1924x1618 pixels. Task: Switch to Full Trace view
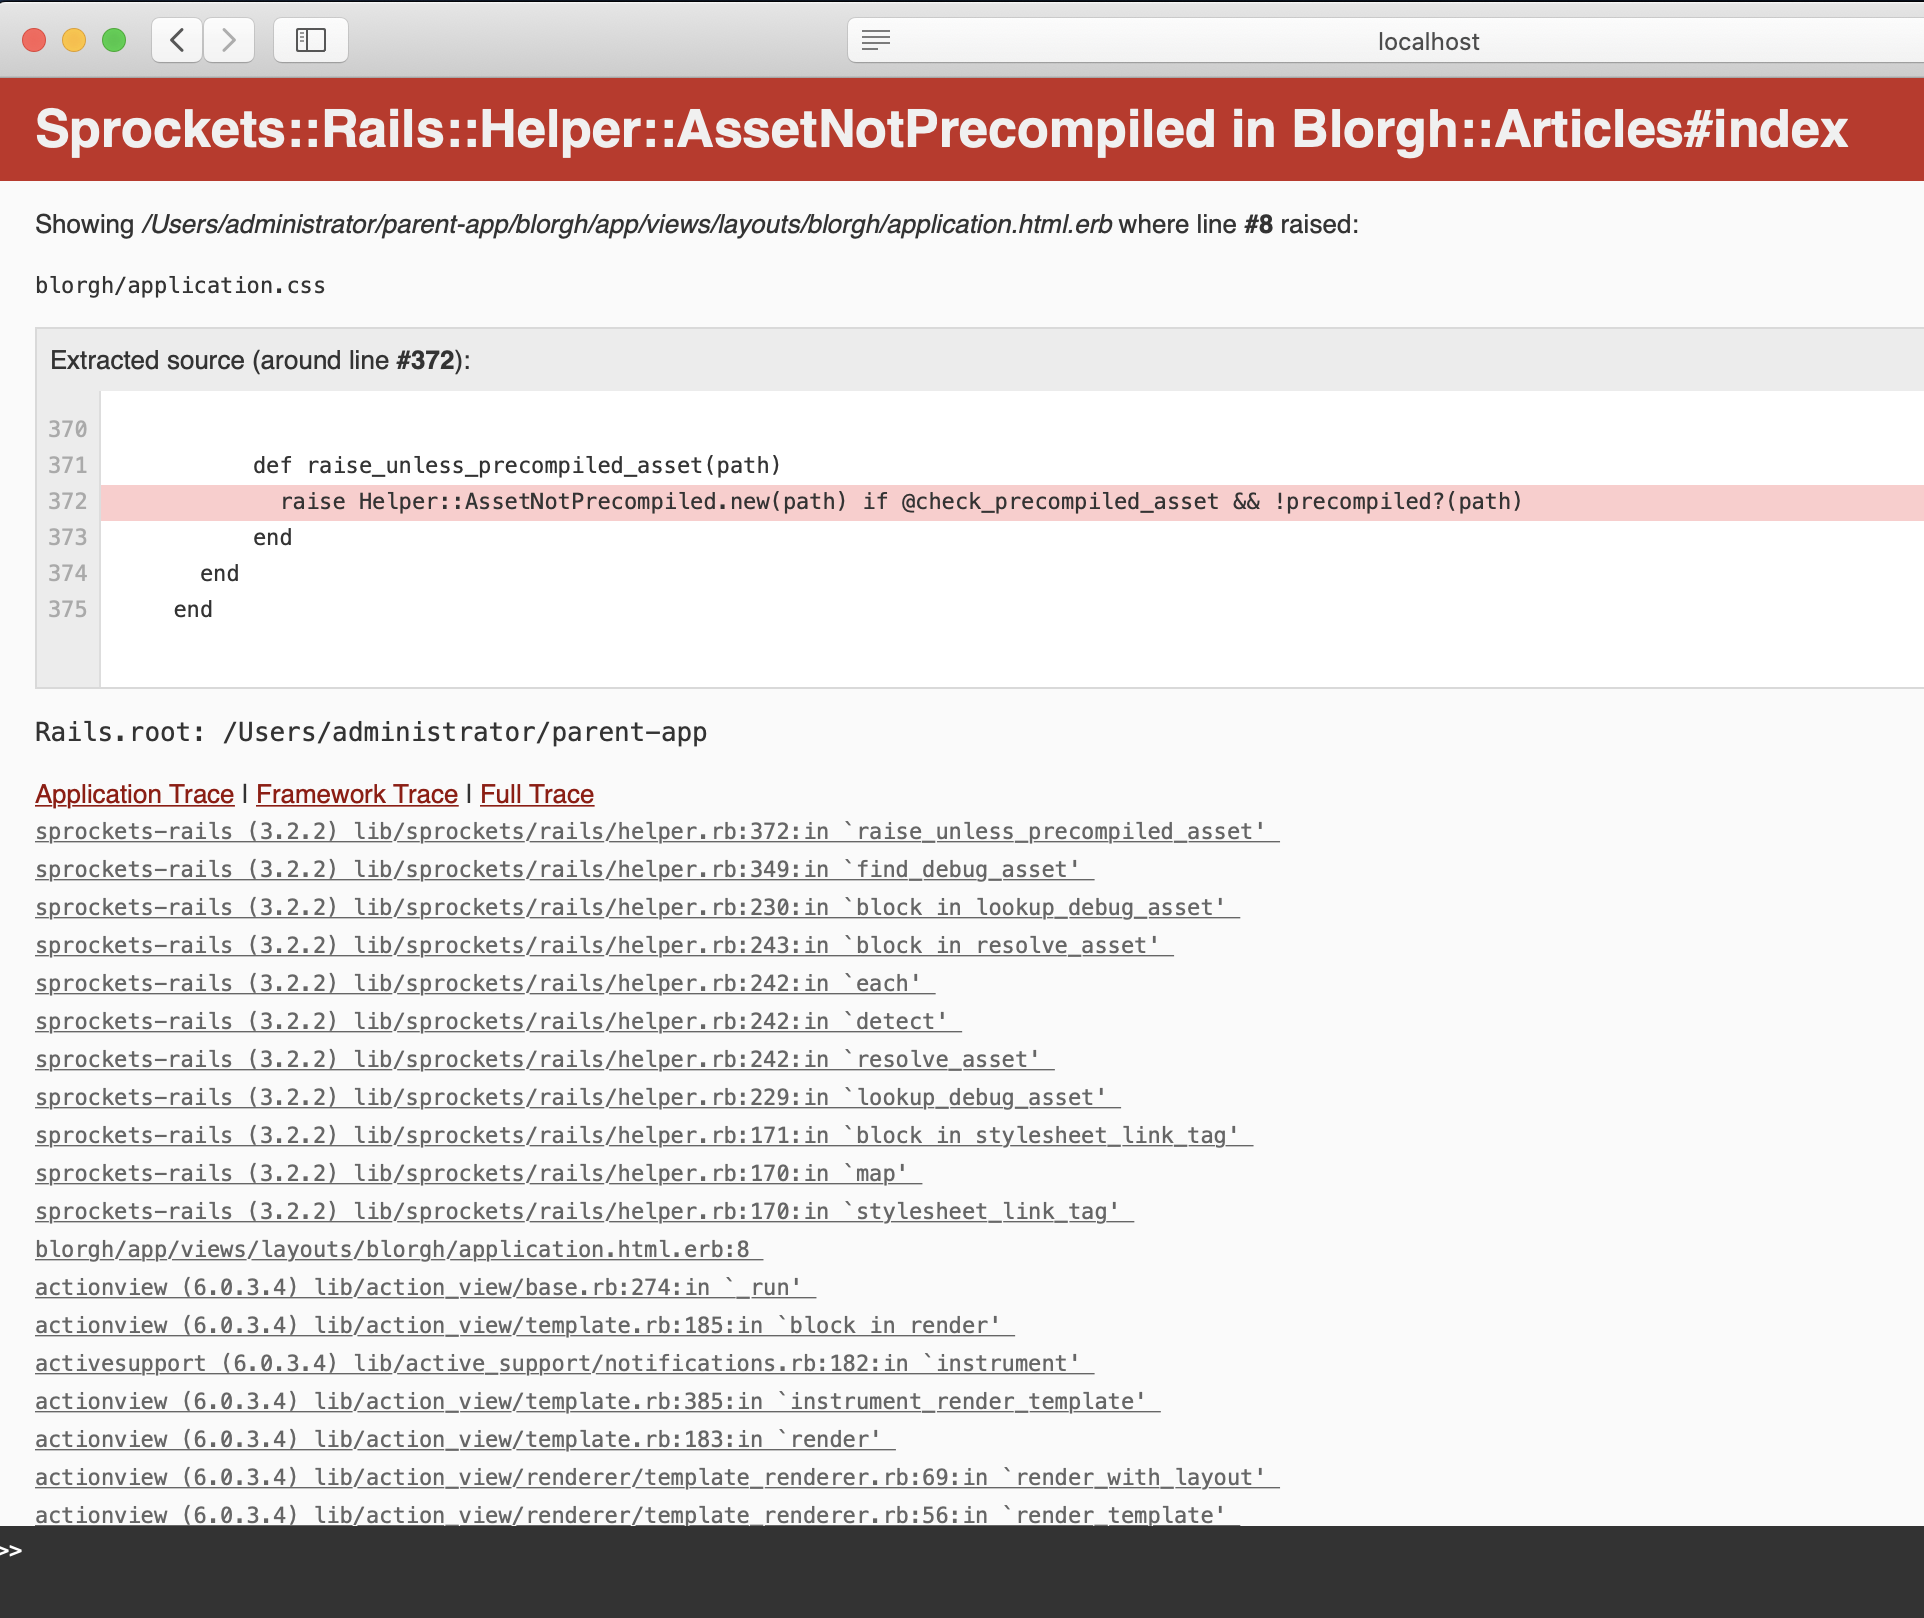click(537, 794)
